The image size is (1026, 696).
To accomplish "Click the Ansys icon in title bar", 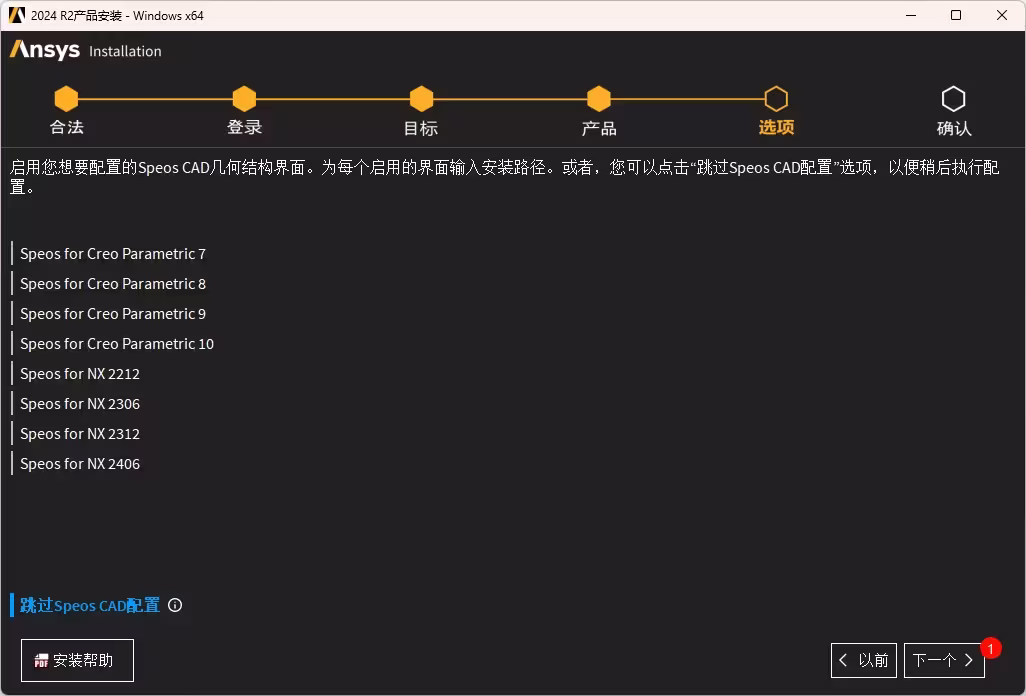I will 17,15.
